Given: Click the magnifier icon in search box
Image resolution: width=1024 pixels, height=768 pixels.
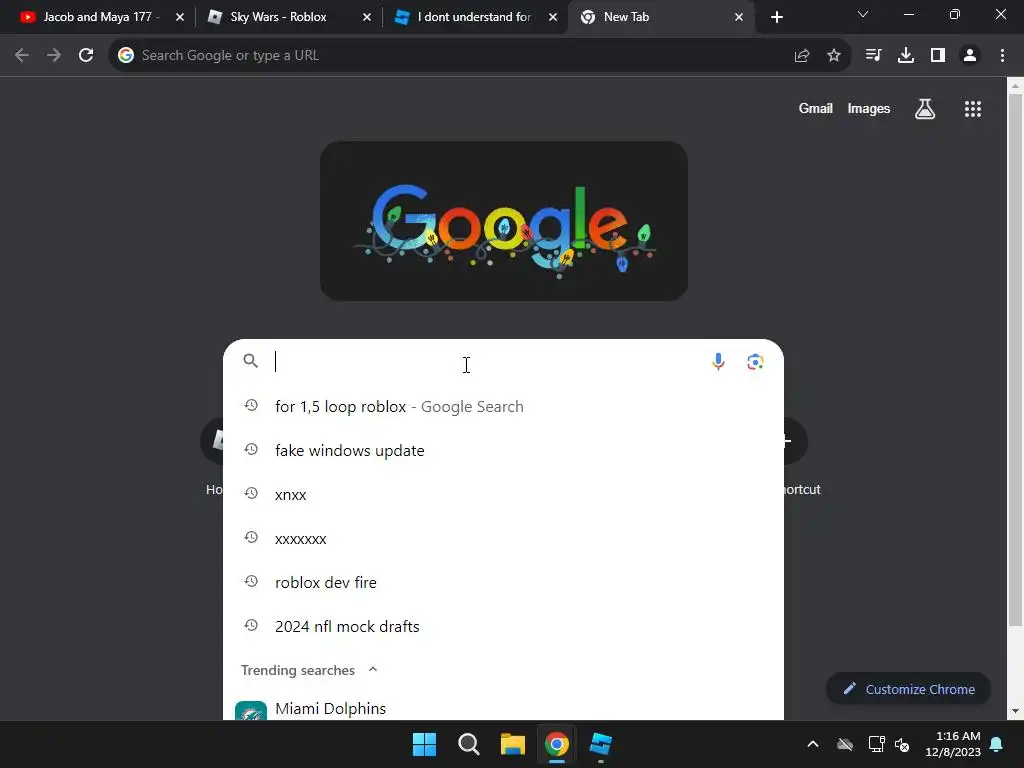Looking at the screenshot, I should (251, 360).
